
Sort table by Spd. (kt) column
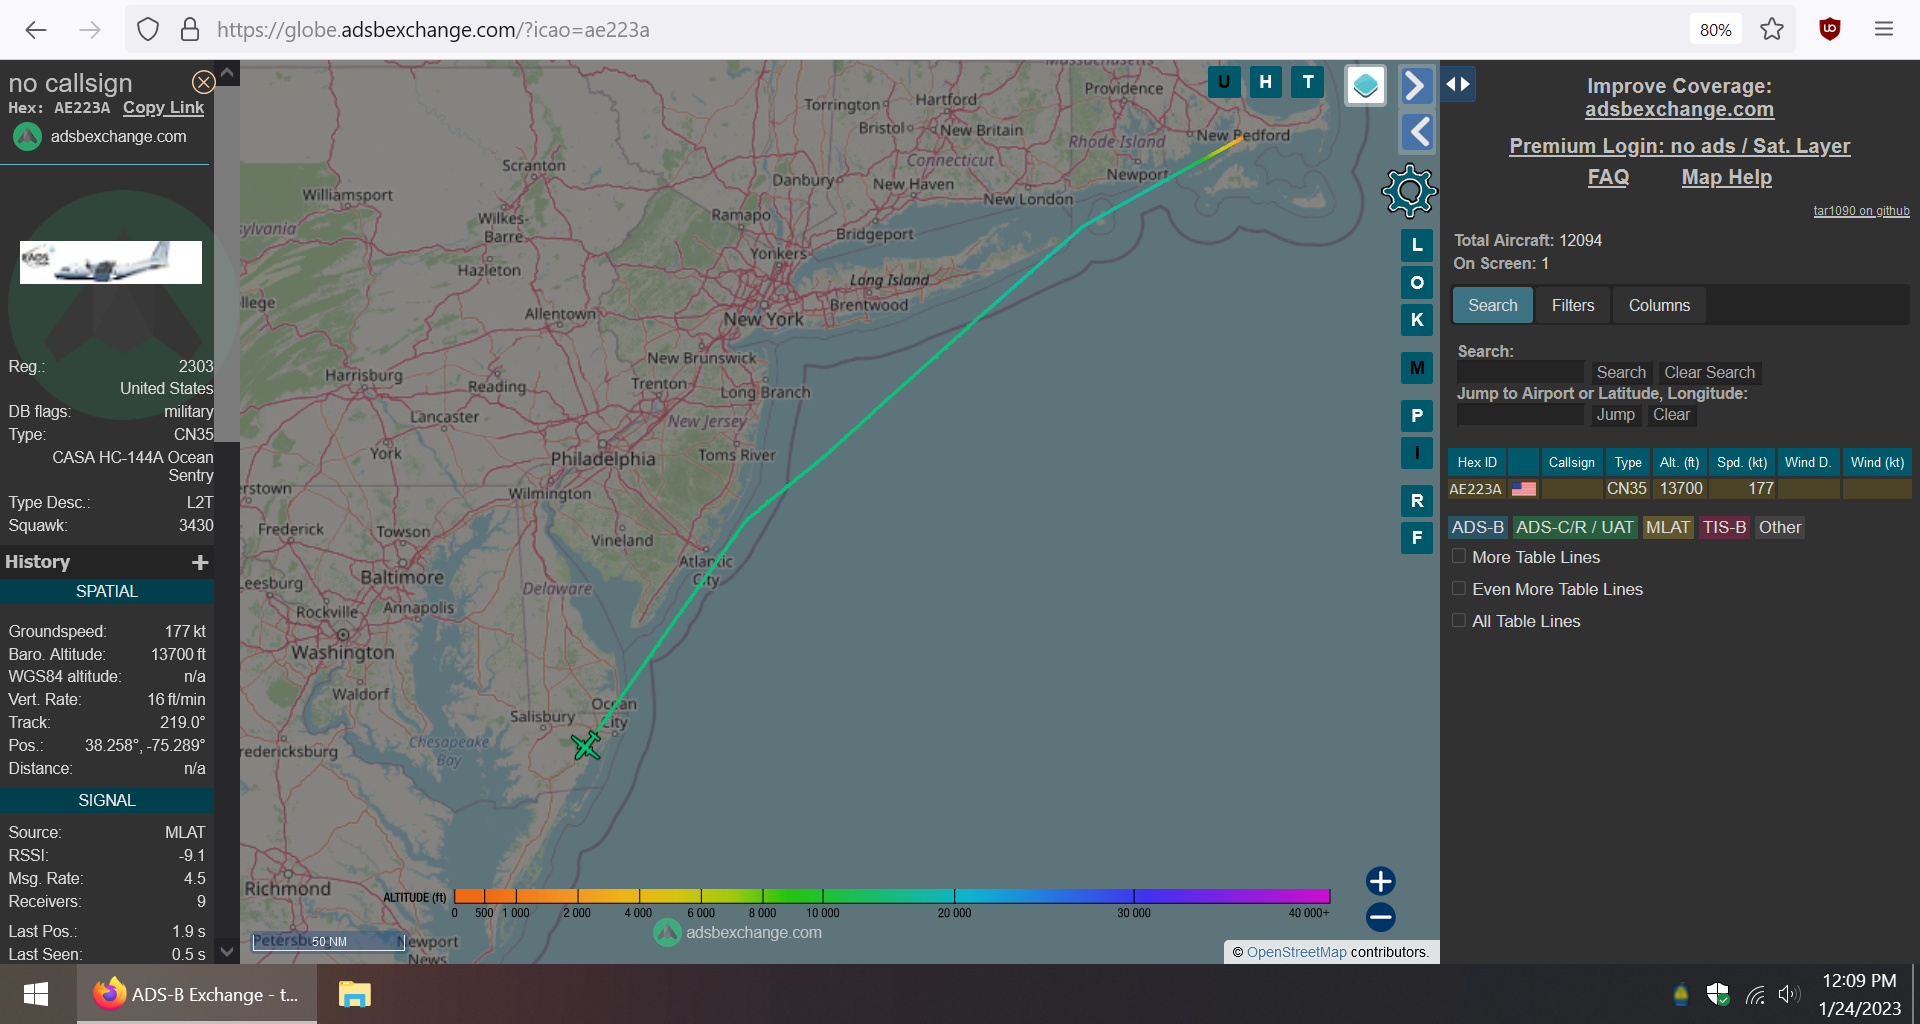(1742, 462)
